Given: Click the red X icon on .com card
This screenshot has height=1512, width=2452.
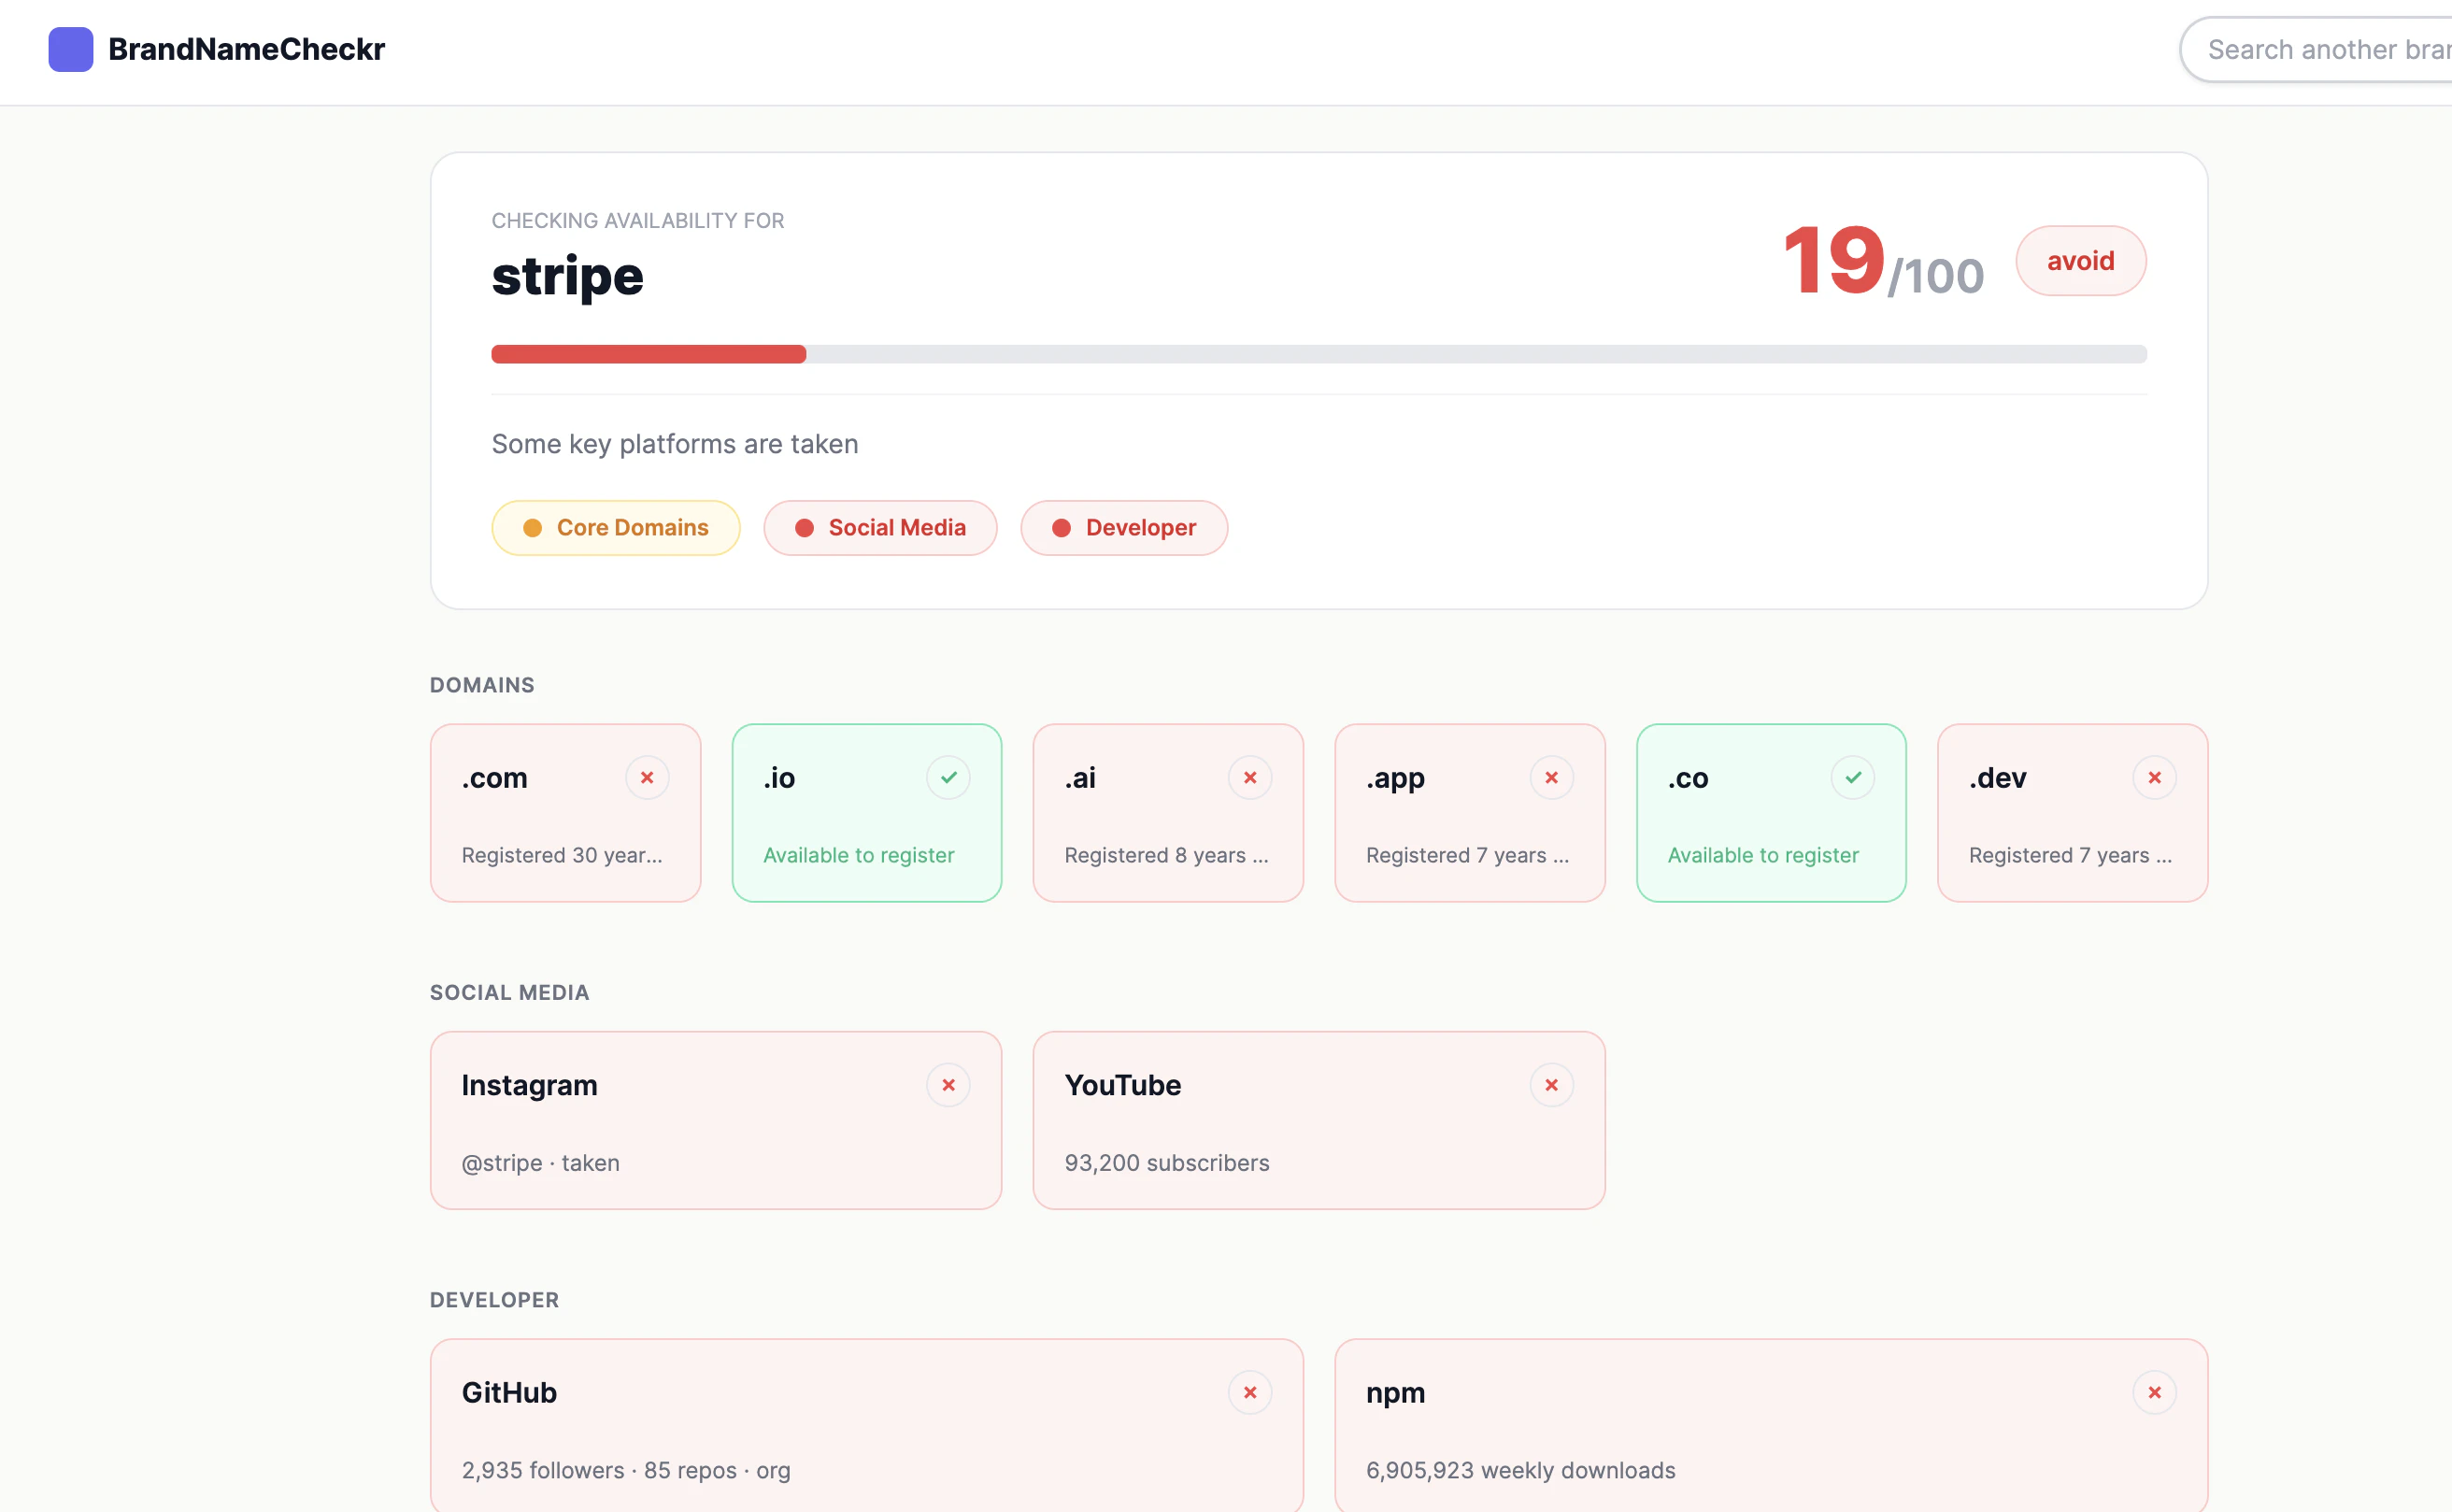Looking at the screenshot, I should pos(647,777).
